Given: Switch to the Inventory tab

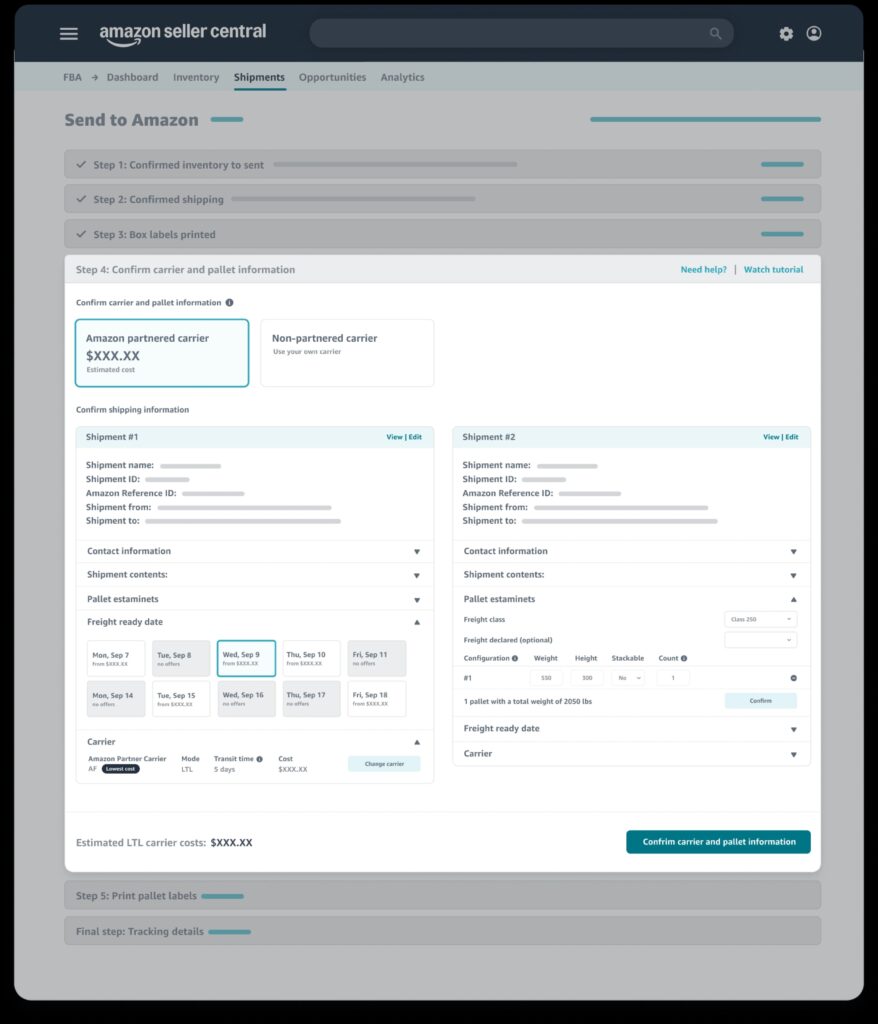Looking at the screenshot, I should (196, 77).
